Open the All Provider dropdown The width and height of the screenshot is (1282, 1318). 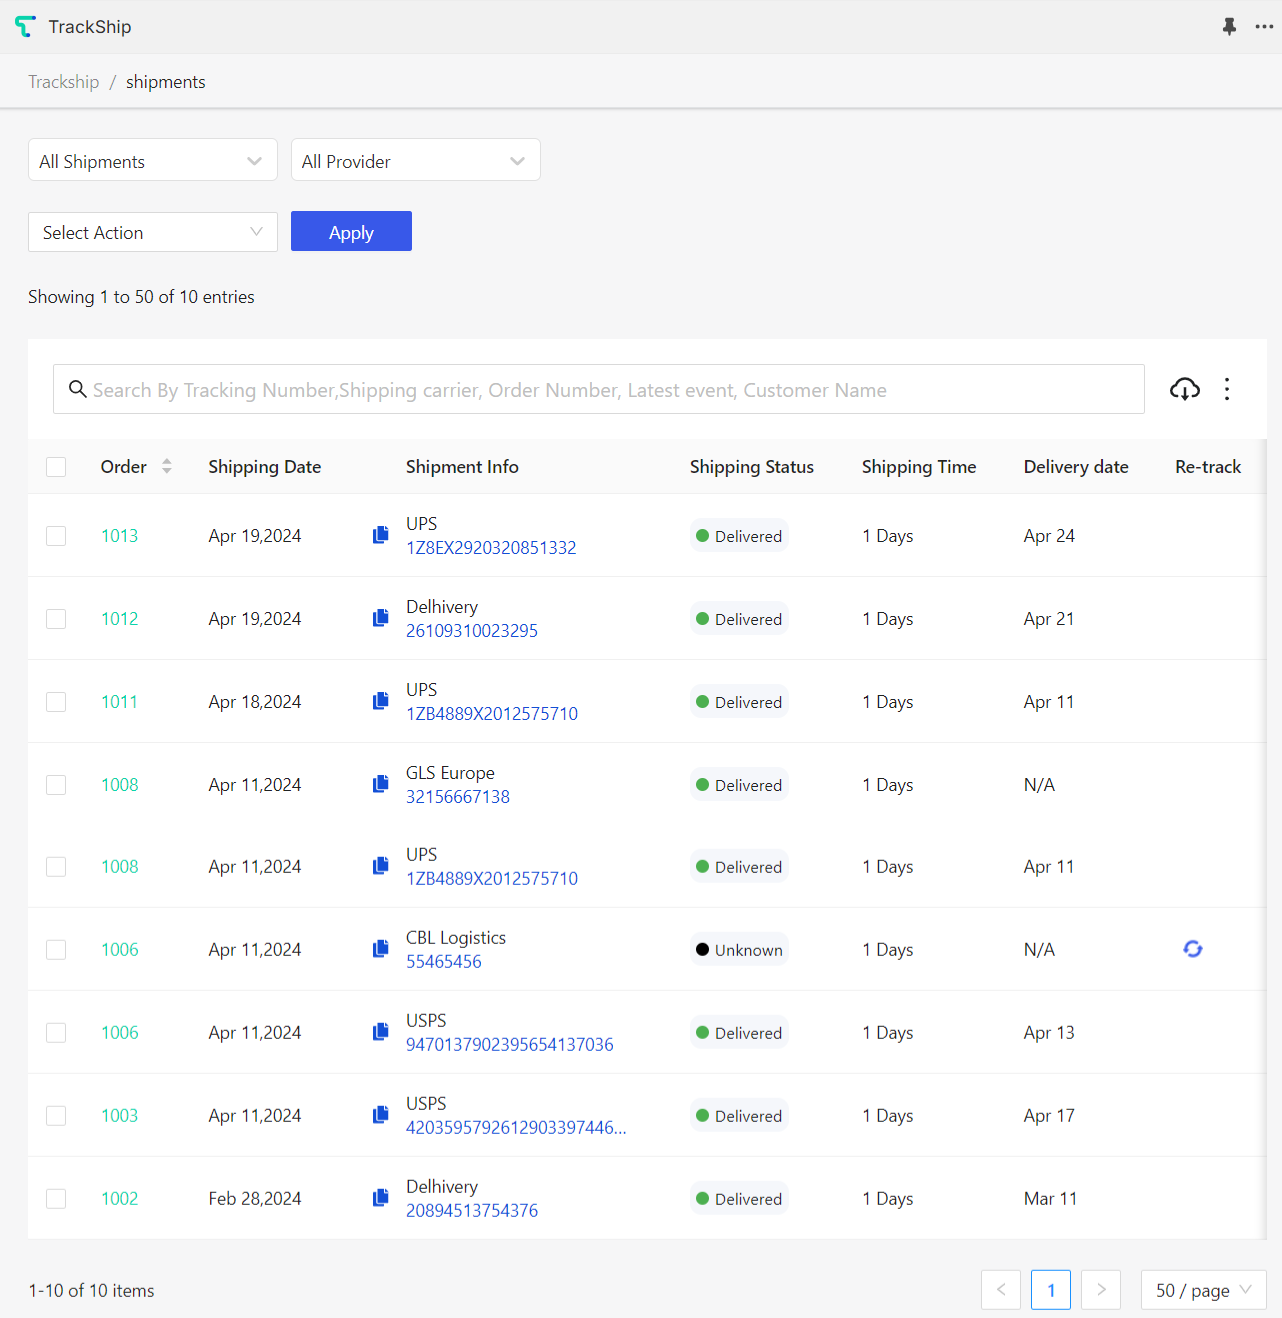coord(415,160)
